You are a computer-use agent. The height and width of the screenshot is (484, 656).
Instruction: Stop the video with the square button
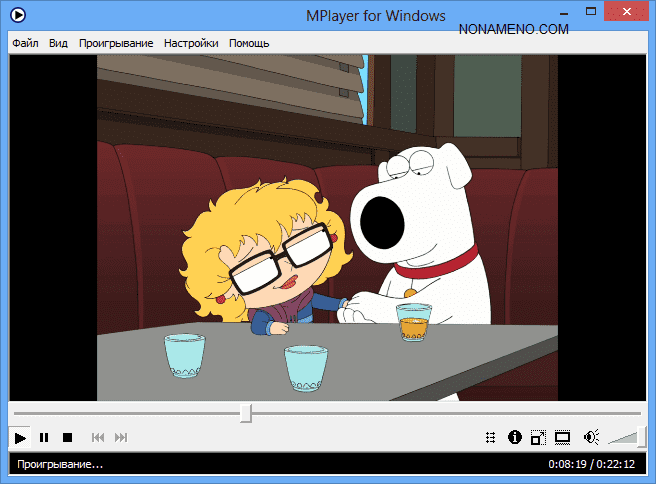click(x=68, y=437)
